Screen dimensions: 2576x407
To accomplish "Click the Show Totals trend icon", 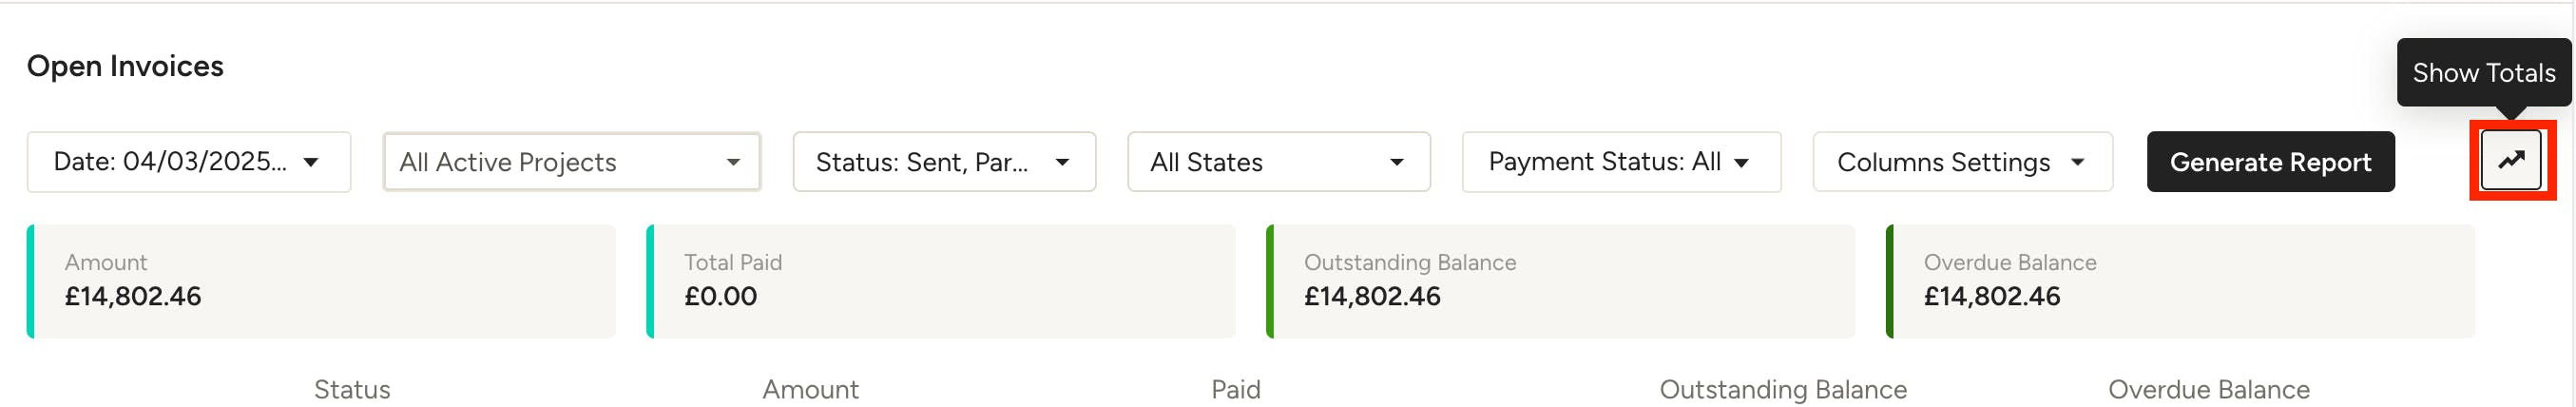I will pos(2511,160).
